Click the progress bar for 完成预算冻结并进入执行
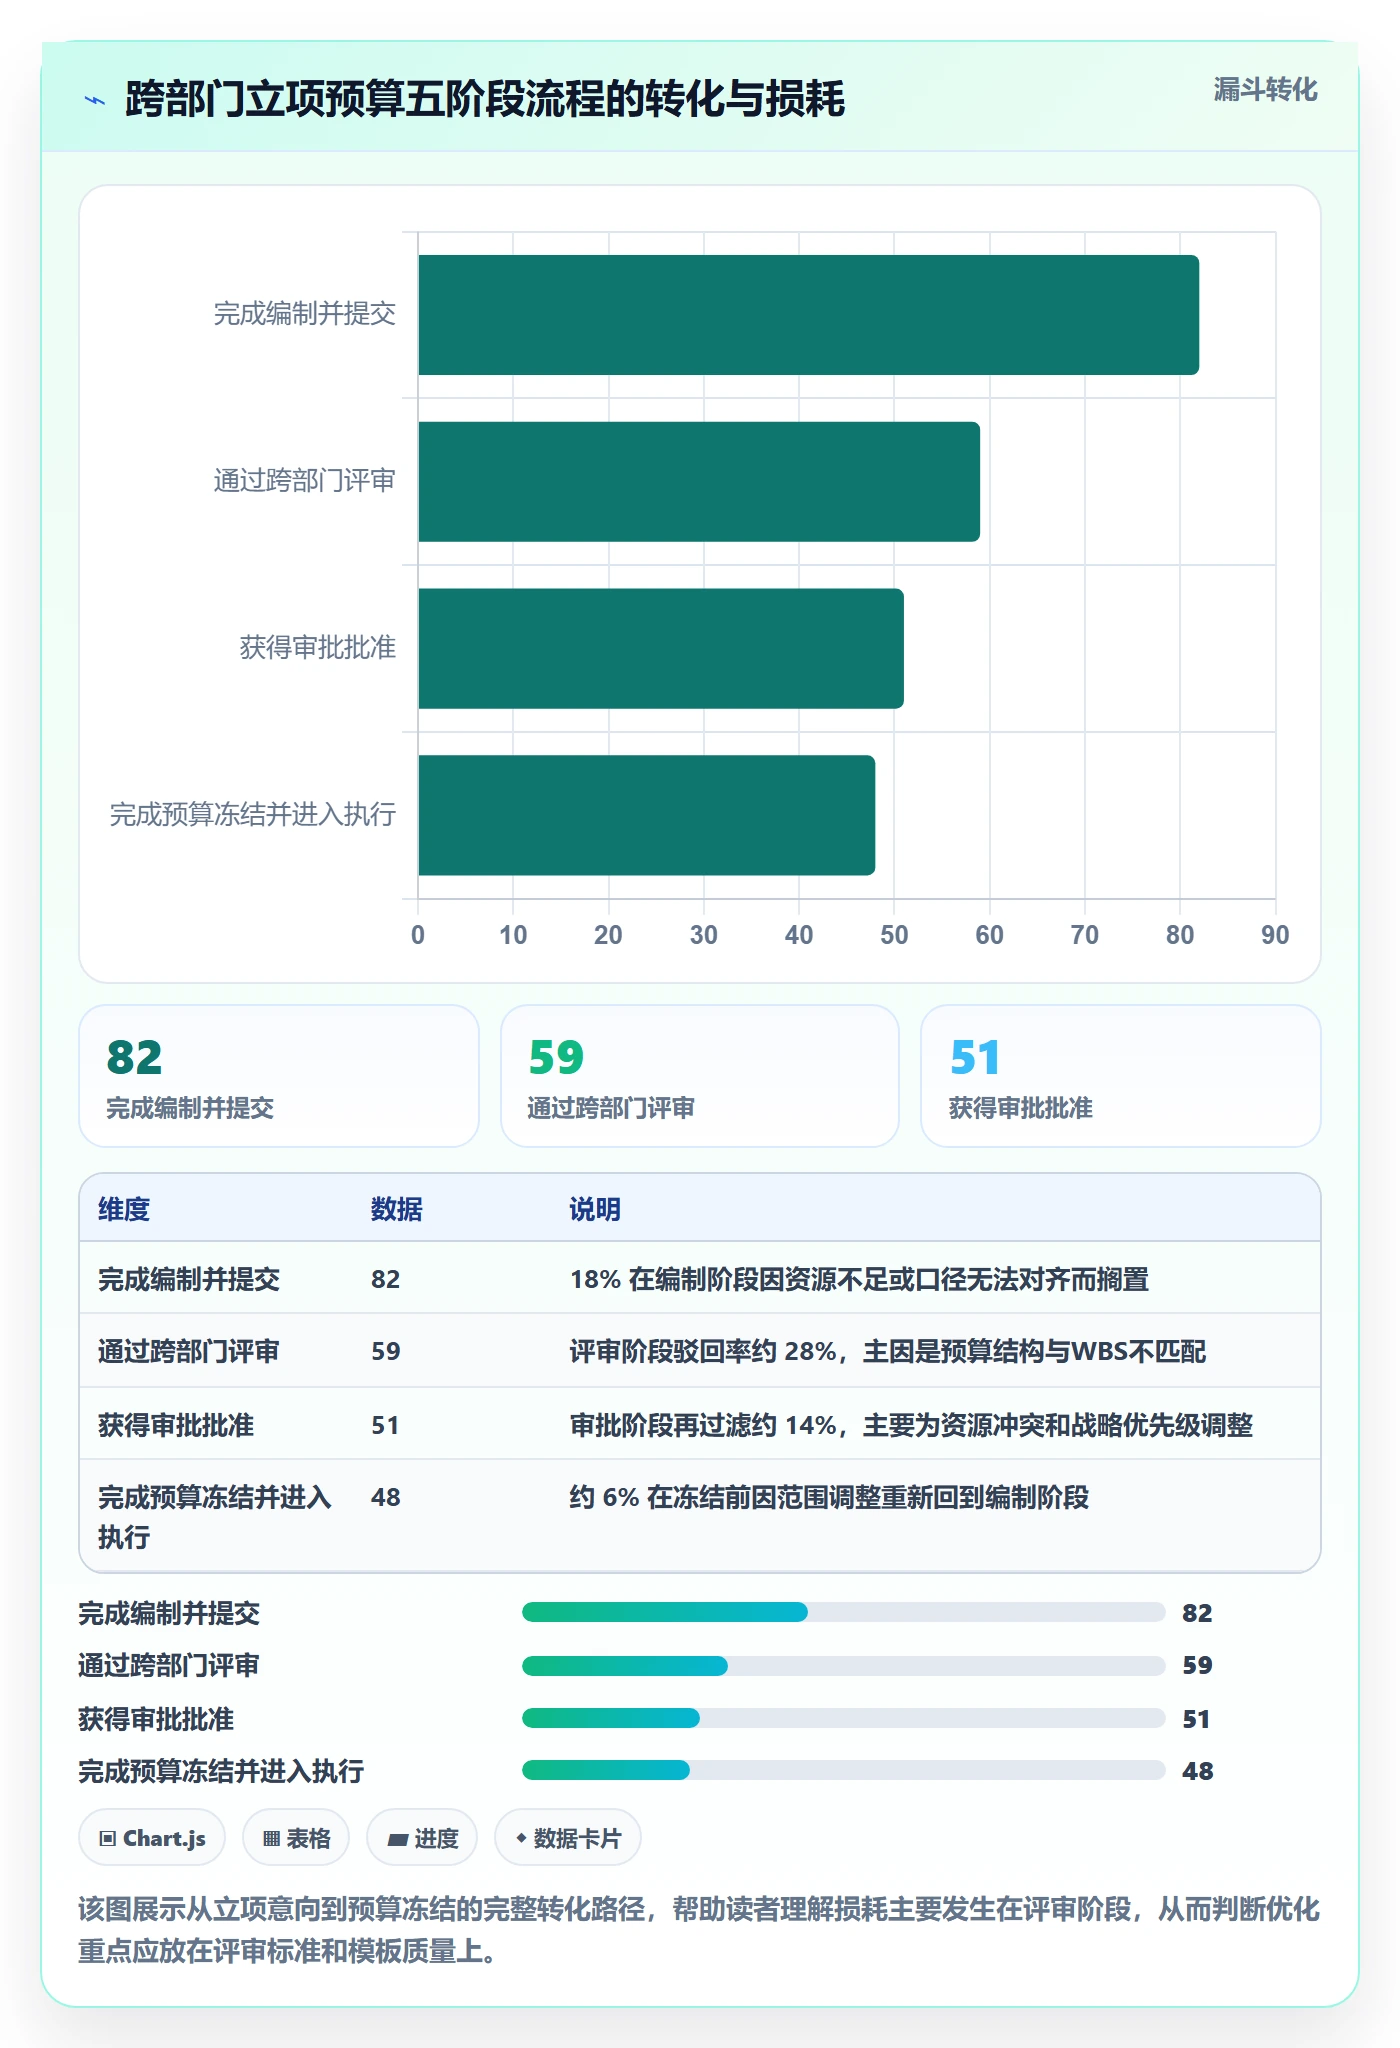The width and height of the screenshot is (1400, 2048). pyautogui.click(x=844, y=1770)
